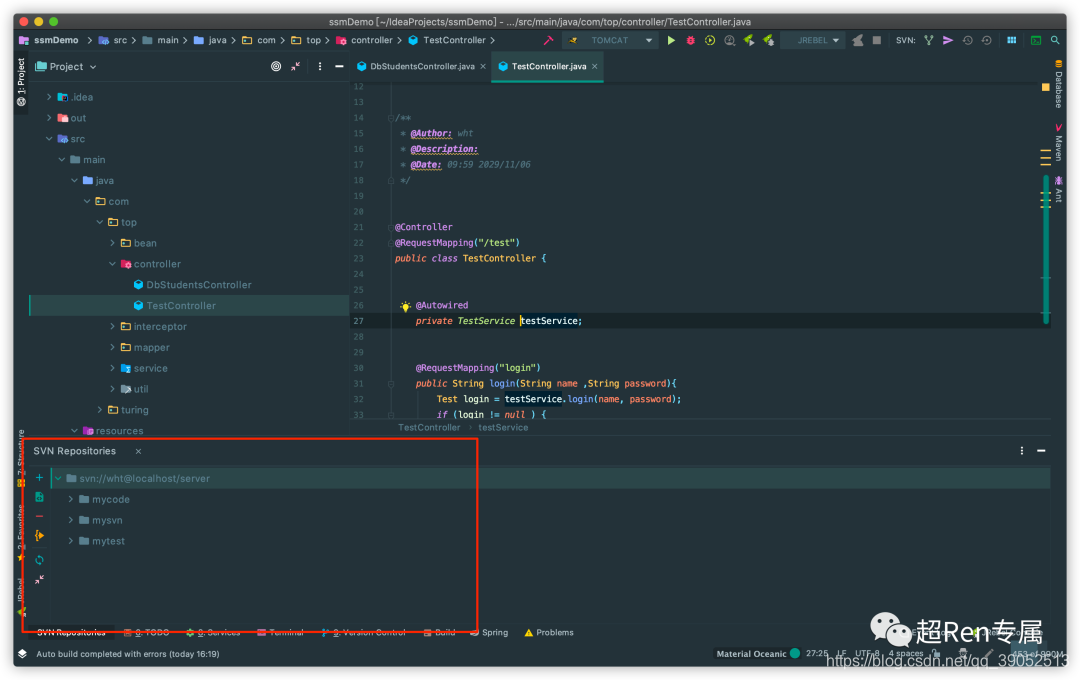Expand the out folder

pos(49,118)
